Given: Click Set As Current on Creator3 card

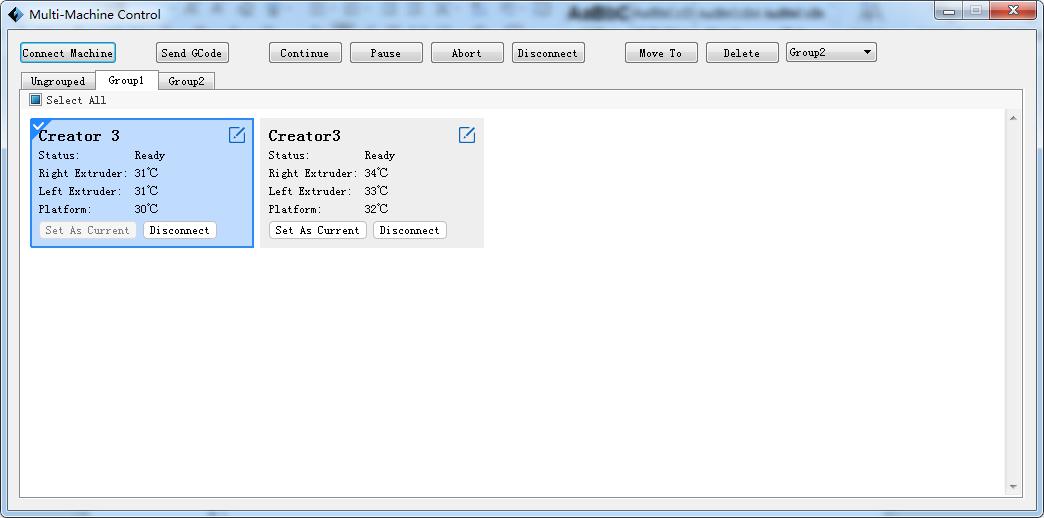Looking at the screenshot, I should (x=318, y=230).
